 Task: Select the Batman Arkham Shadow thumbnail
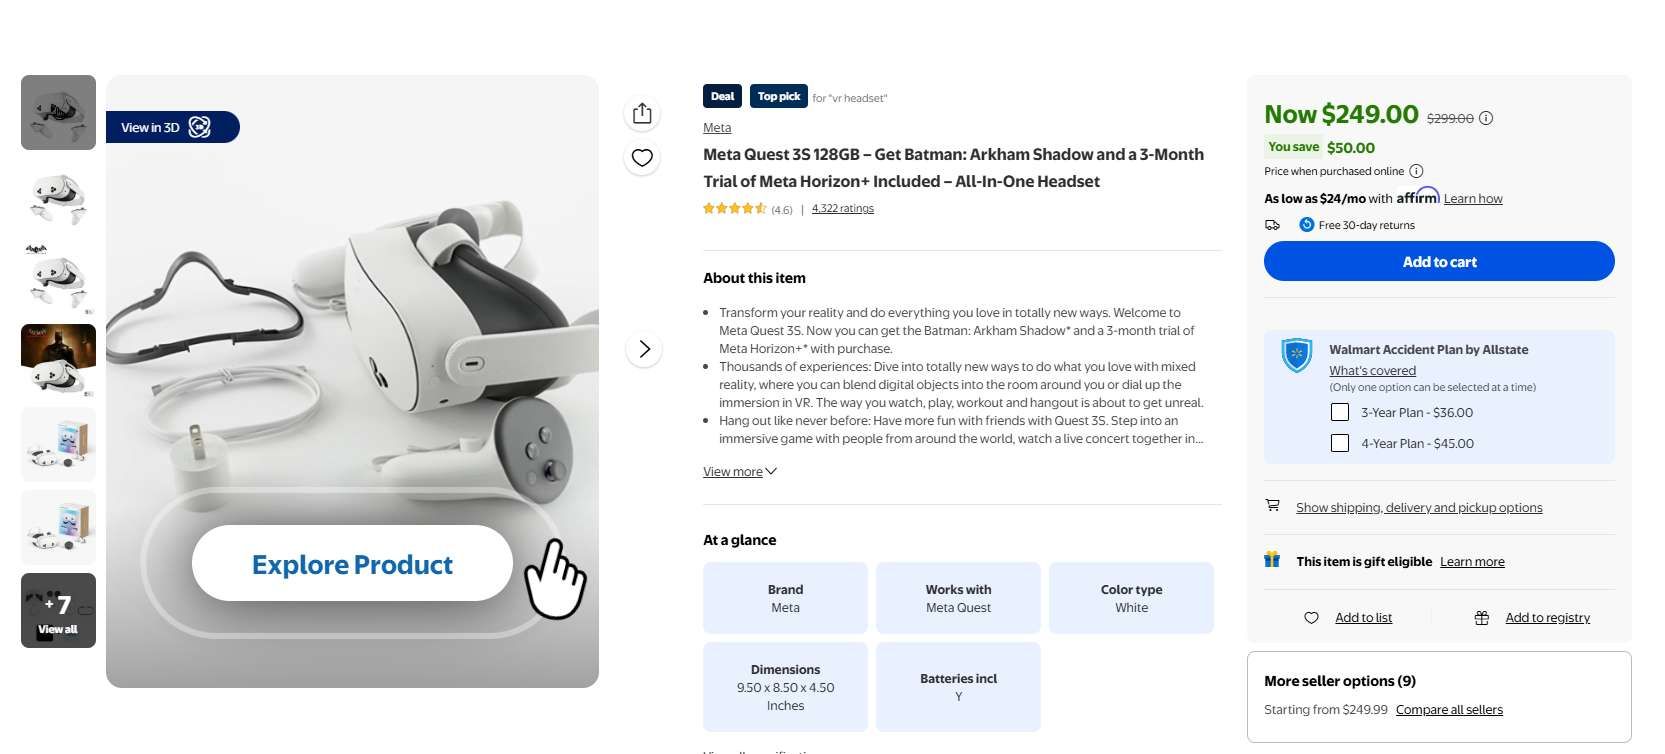59,360
